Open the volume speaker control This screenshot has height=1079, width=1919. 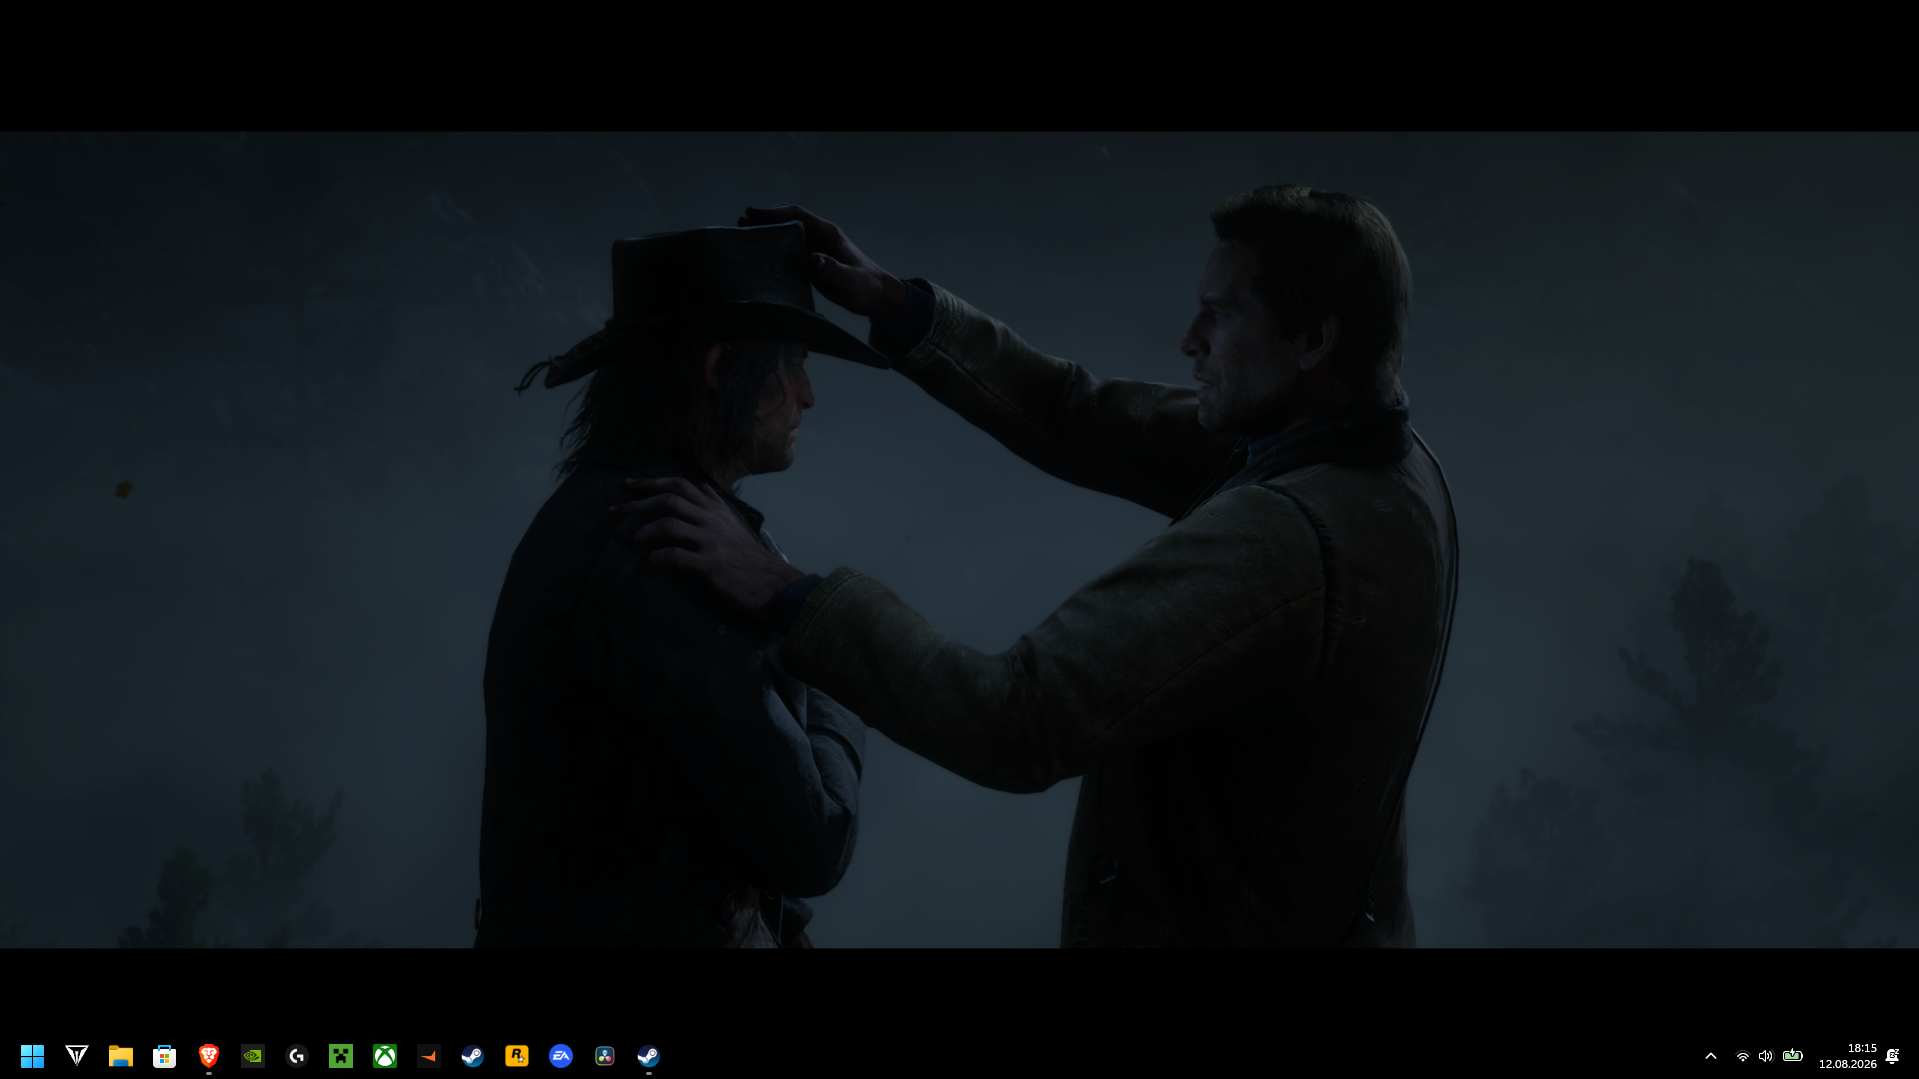[x=1766, y=1056]
